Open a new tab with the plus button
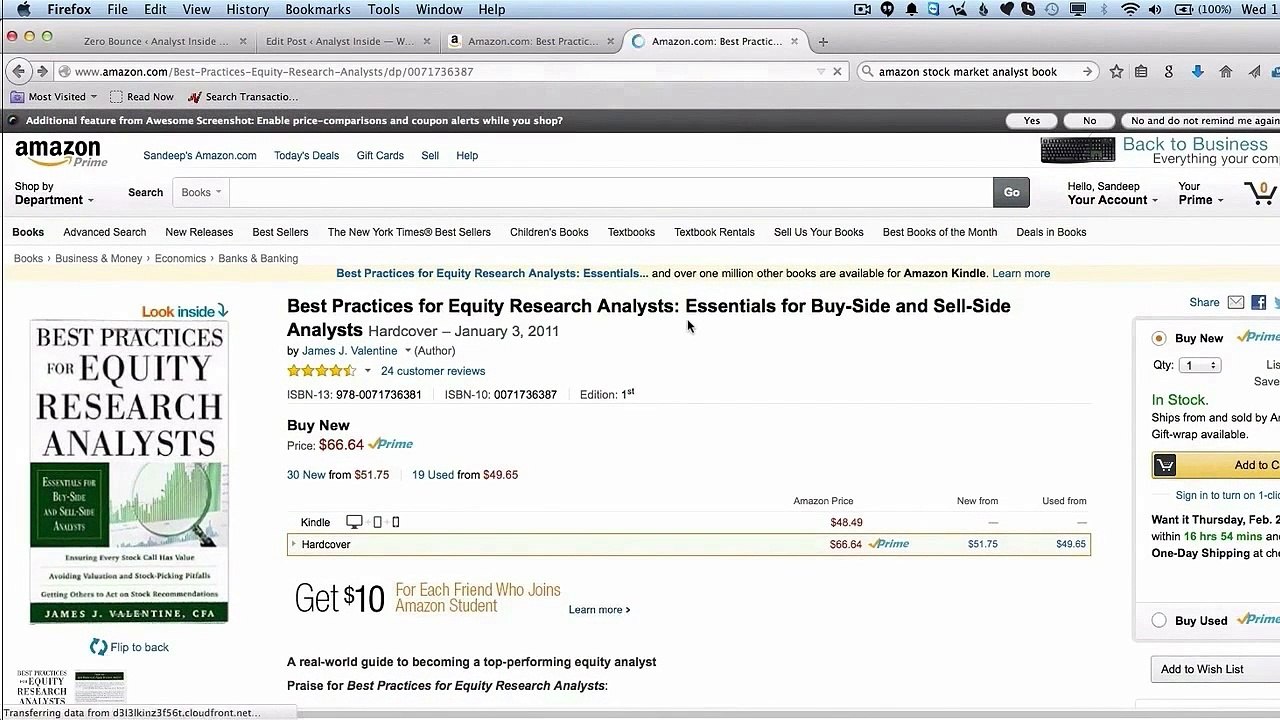This screenshot has height=720, width=1280. coord(823,42)
